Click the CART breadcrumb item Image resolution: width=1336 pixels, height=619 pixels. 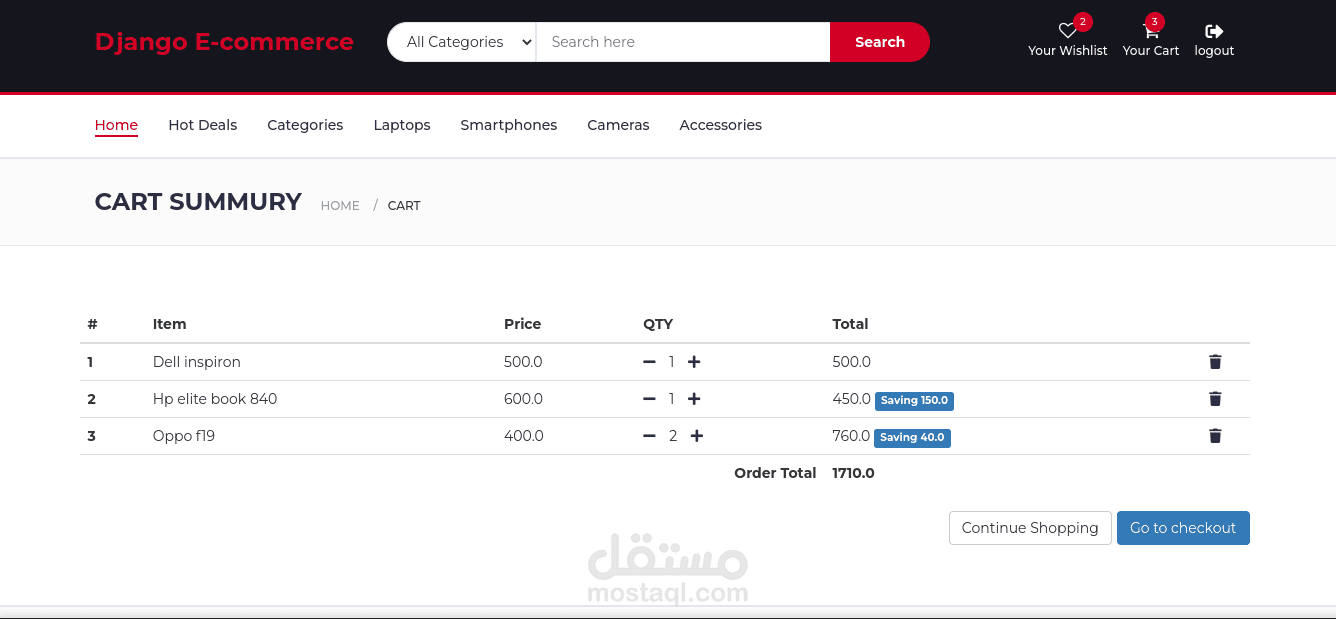point(404,205)
